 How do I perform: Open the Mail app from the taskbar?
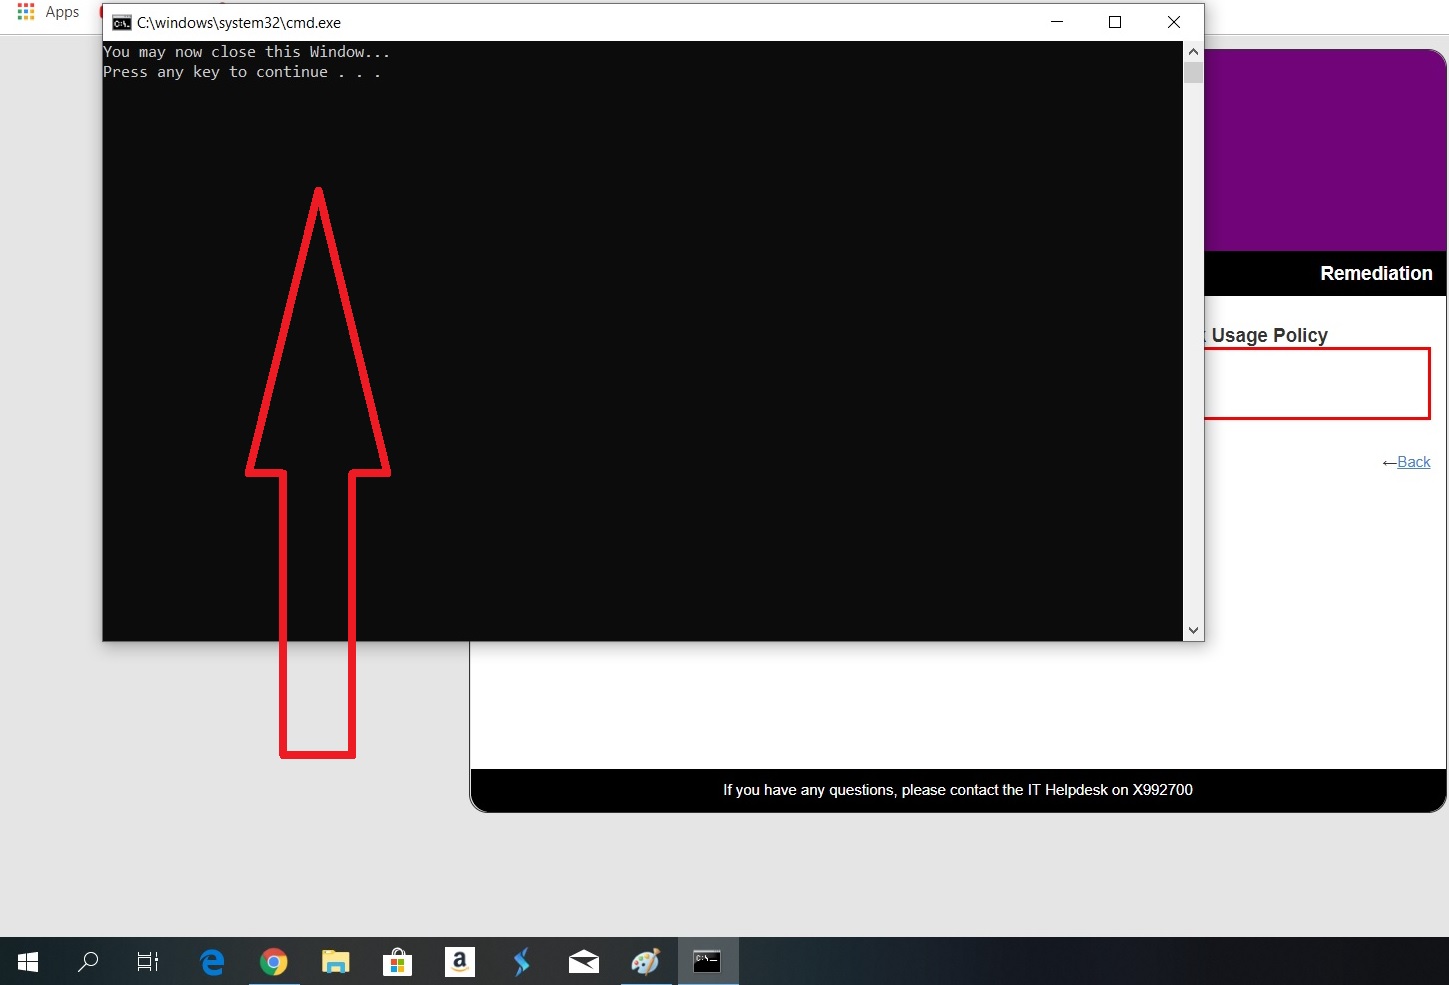tap(583, 962)
